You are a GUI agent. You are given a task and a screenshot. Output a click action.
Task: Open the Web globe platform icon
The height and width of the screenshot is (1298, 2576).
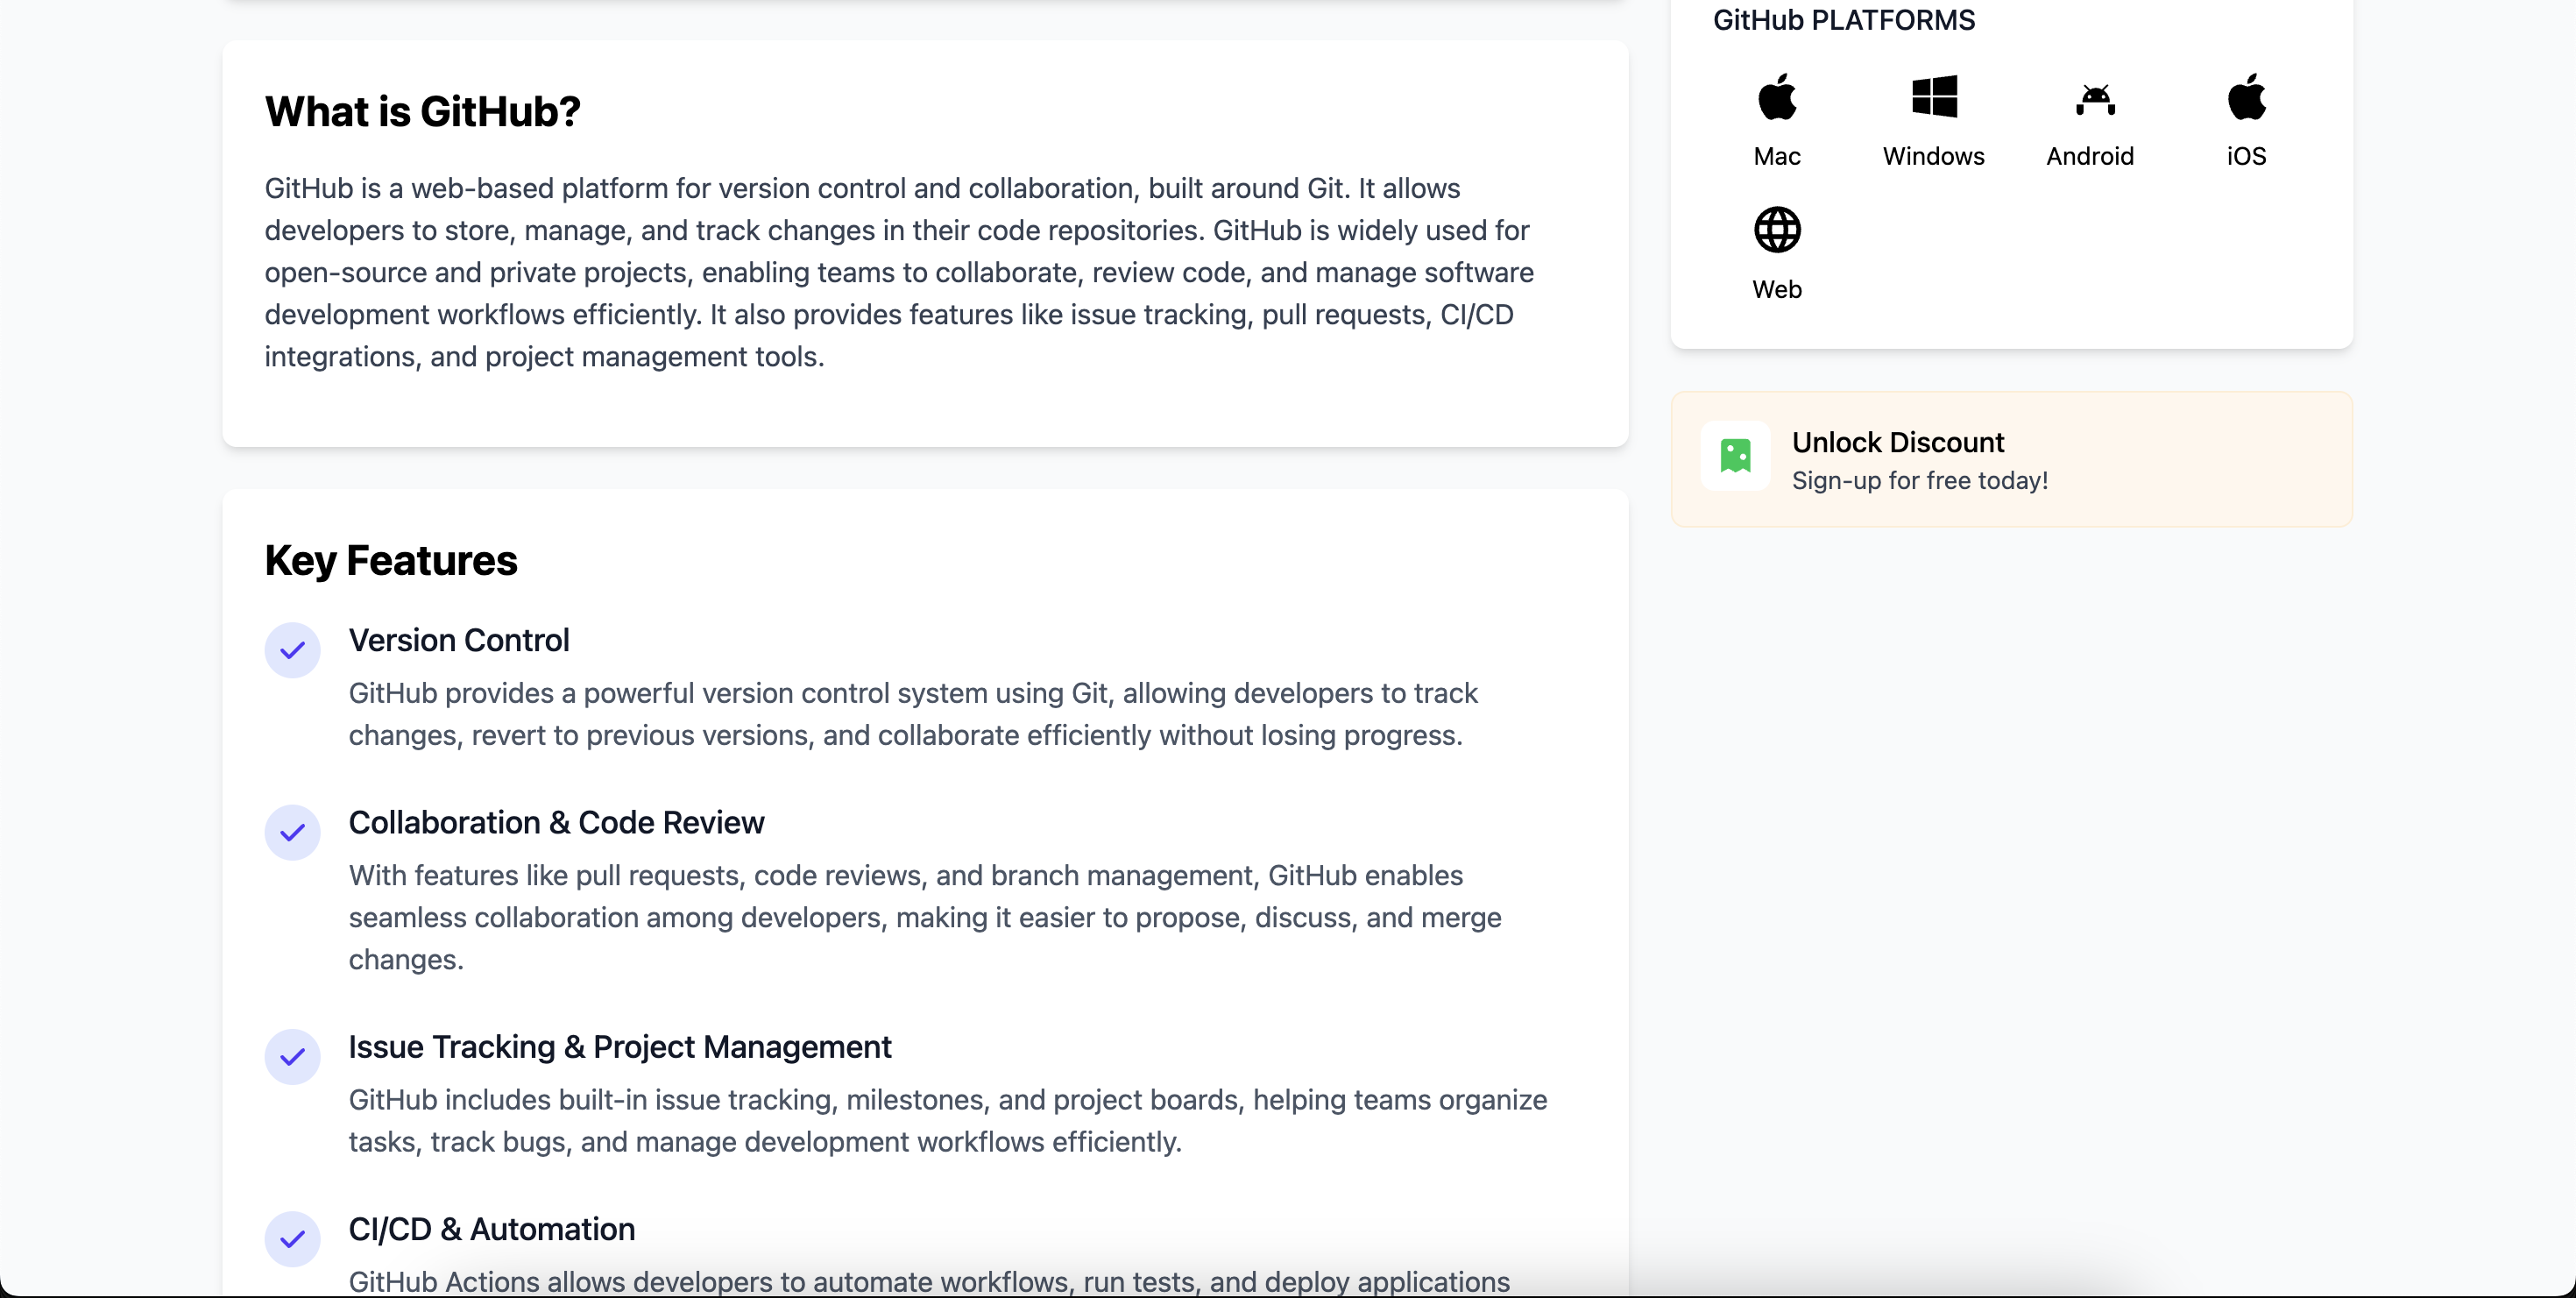pos(1777,230)
